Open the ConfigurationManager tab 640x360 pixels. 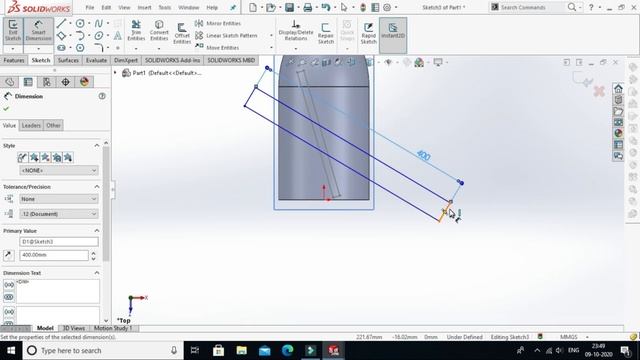click(x=47, y=82)
